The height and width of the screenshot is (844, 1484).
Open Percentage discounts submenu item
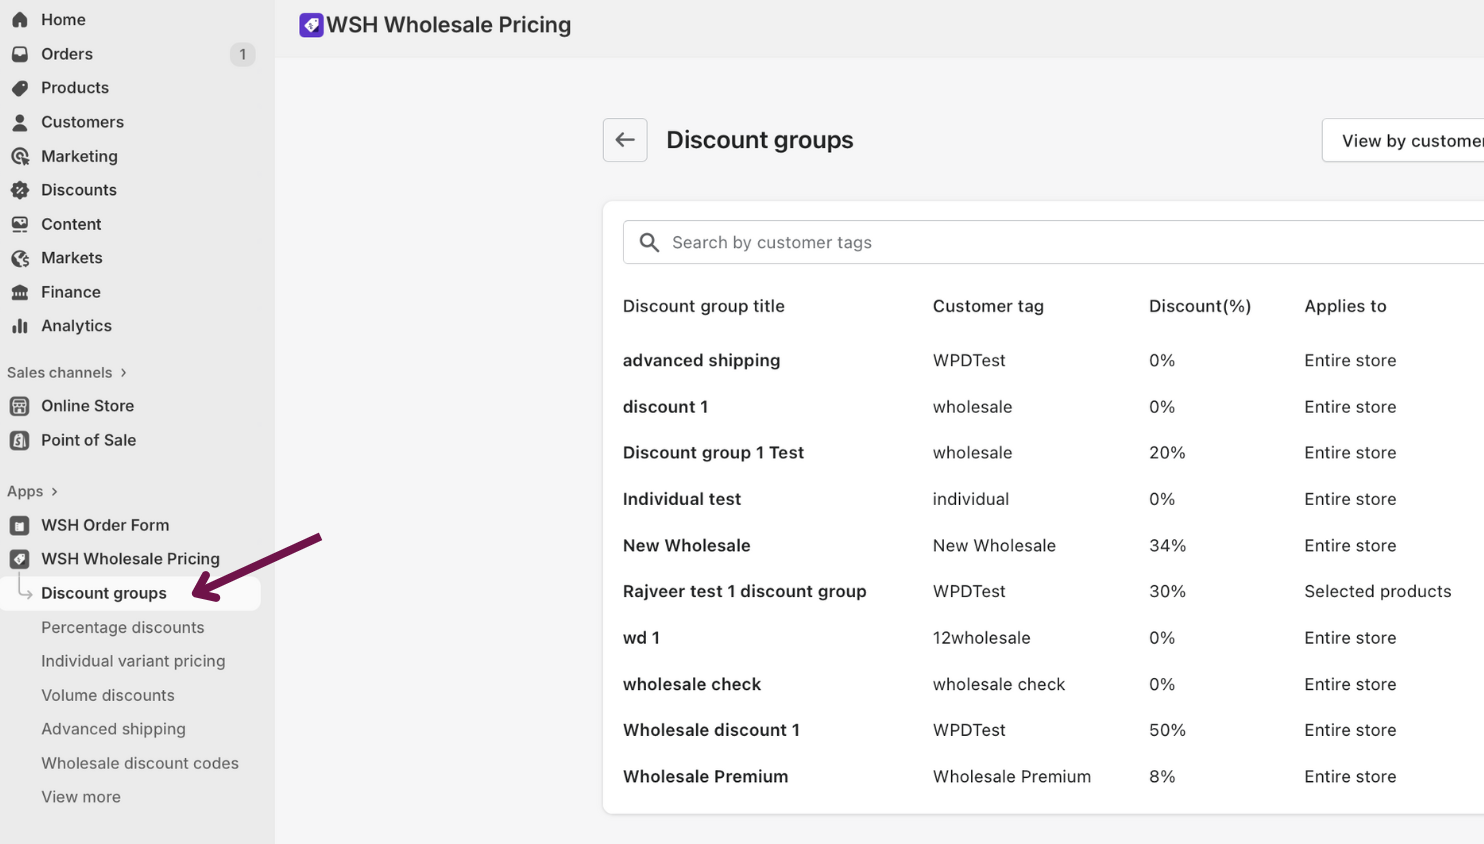[x=122, y=627]
